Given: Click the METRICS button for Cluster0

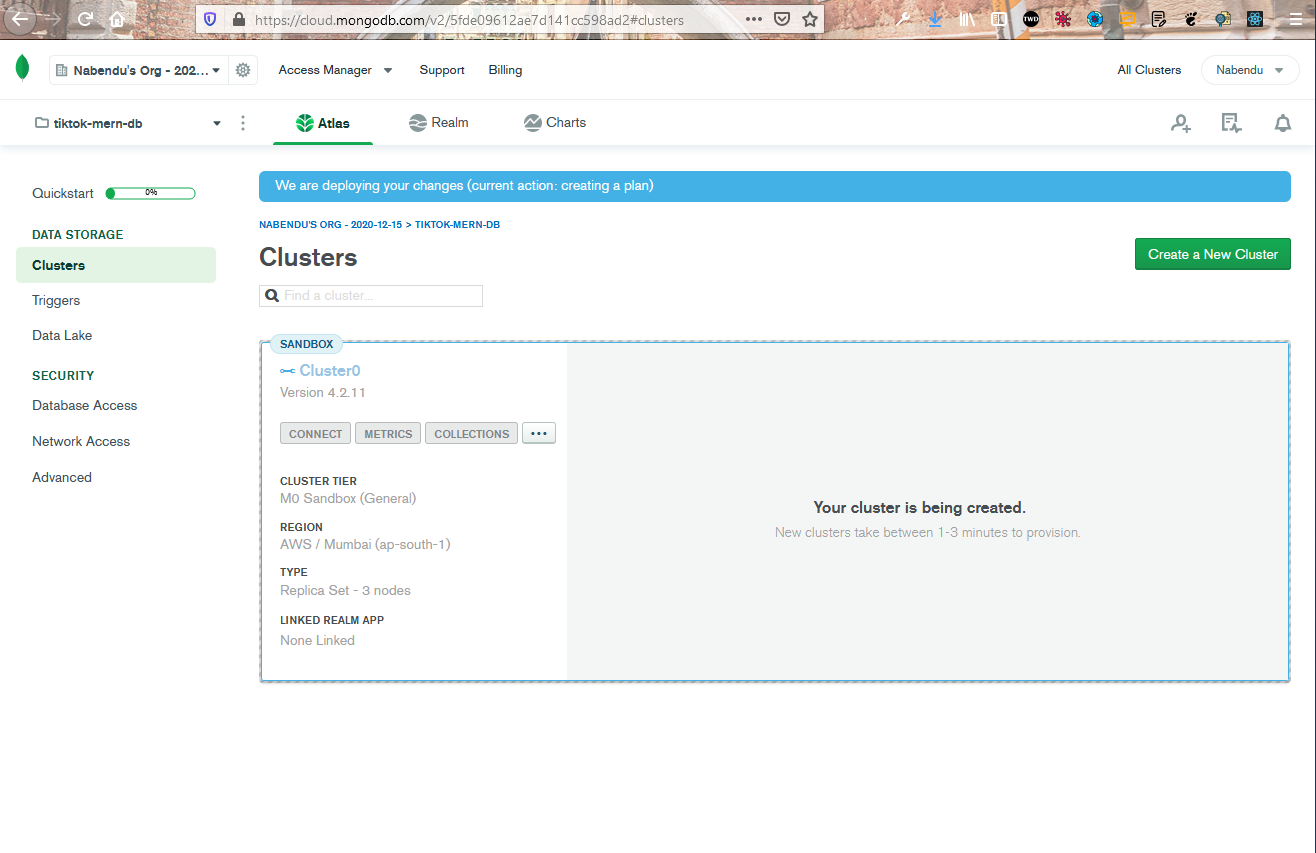Looking at the screenshot, I should (388, 434).
